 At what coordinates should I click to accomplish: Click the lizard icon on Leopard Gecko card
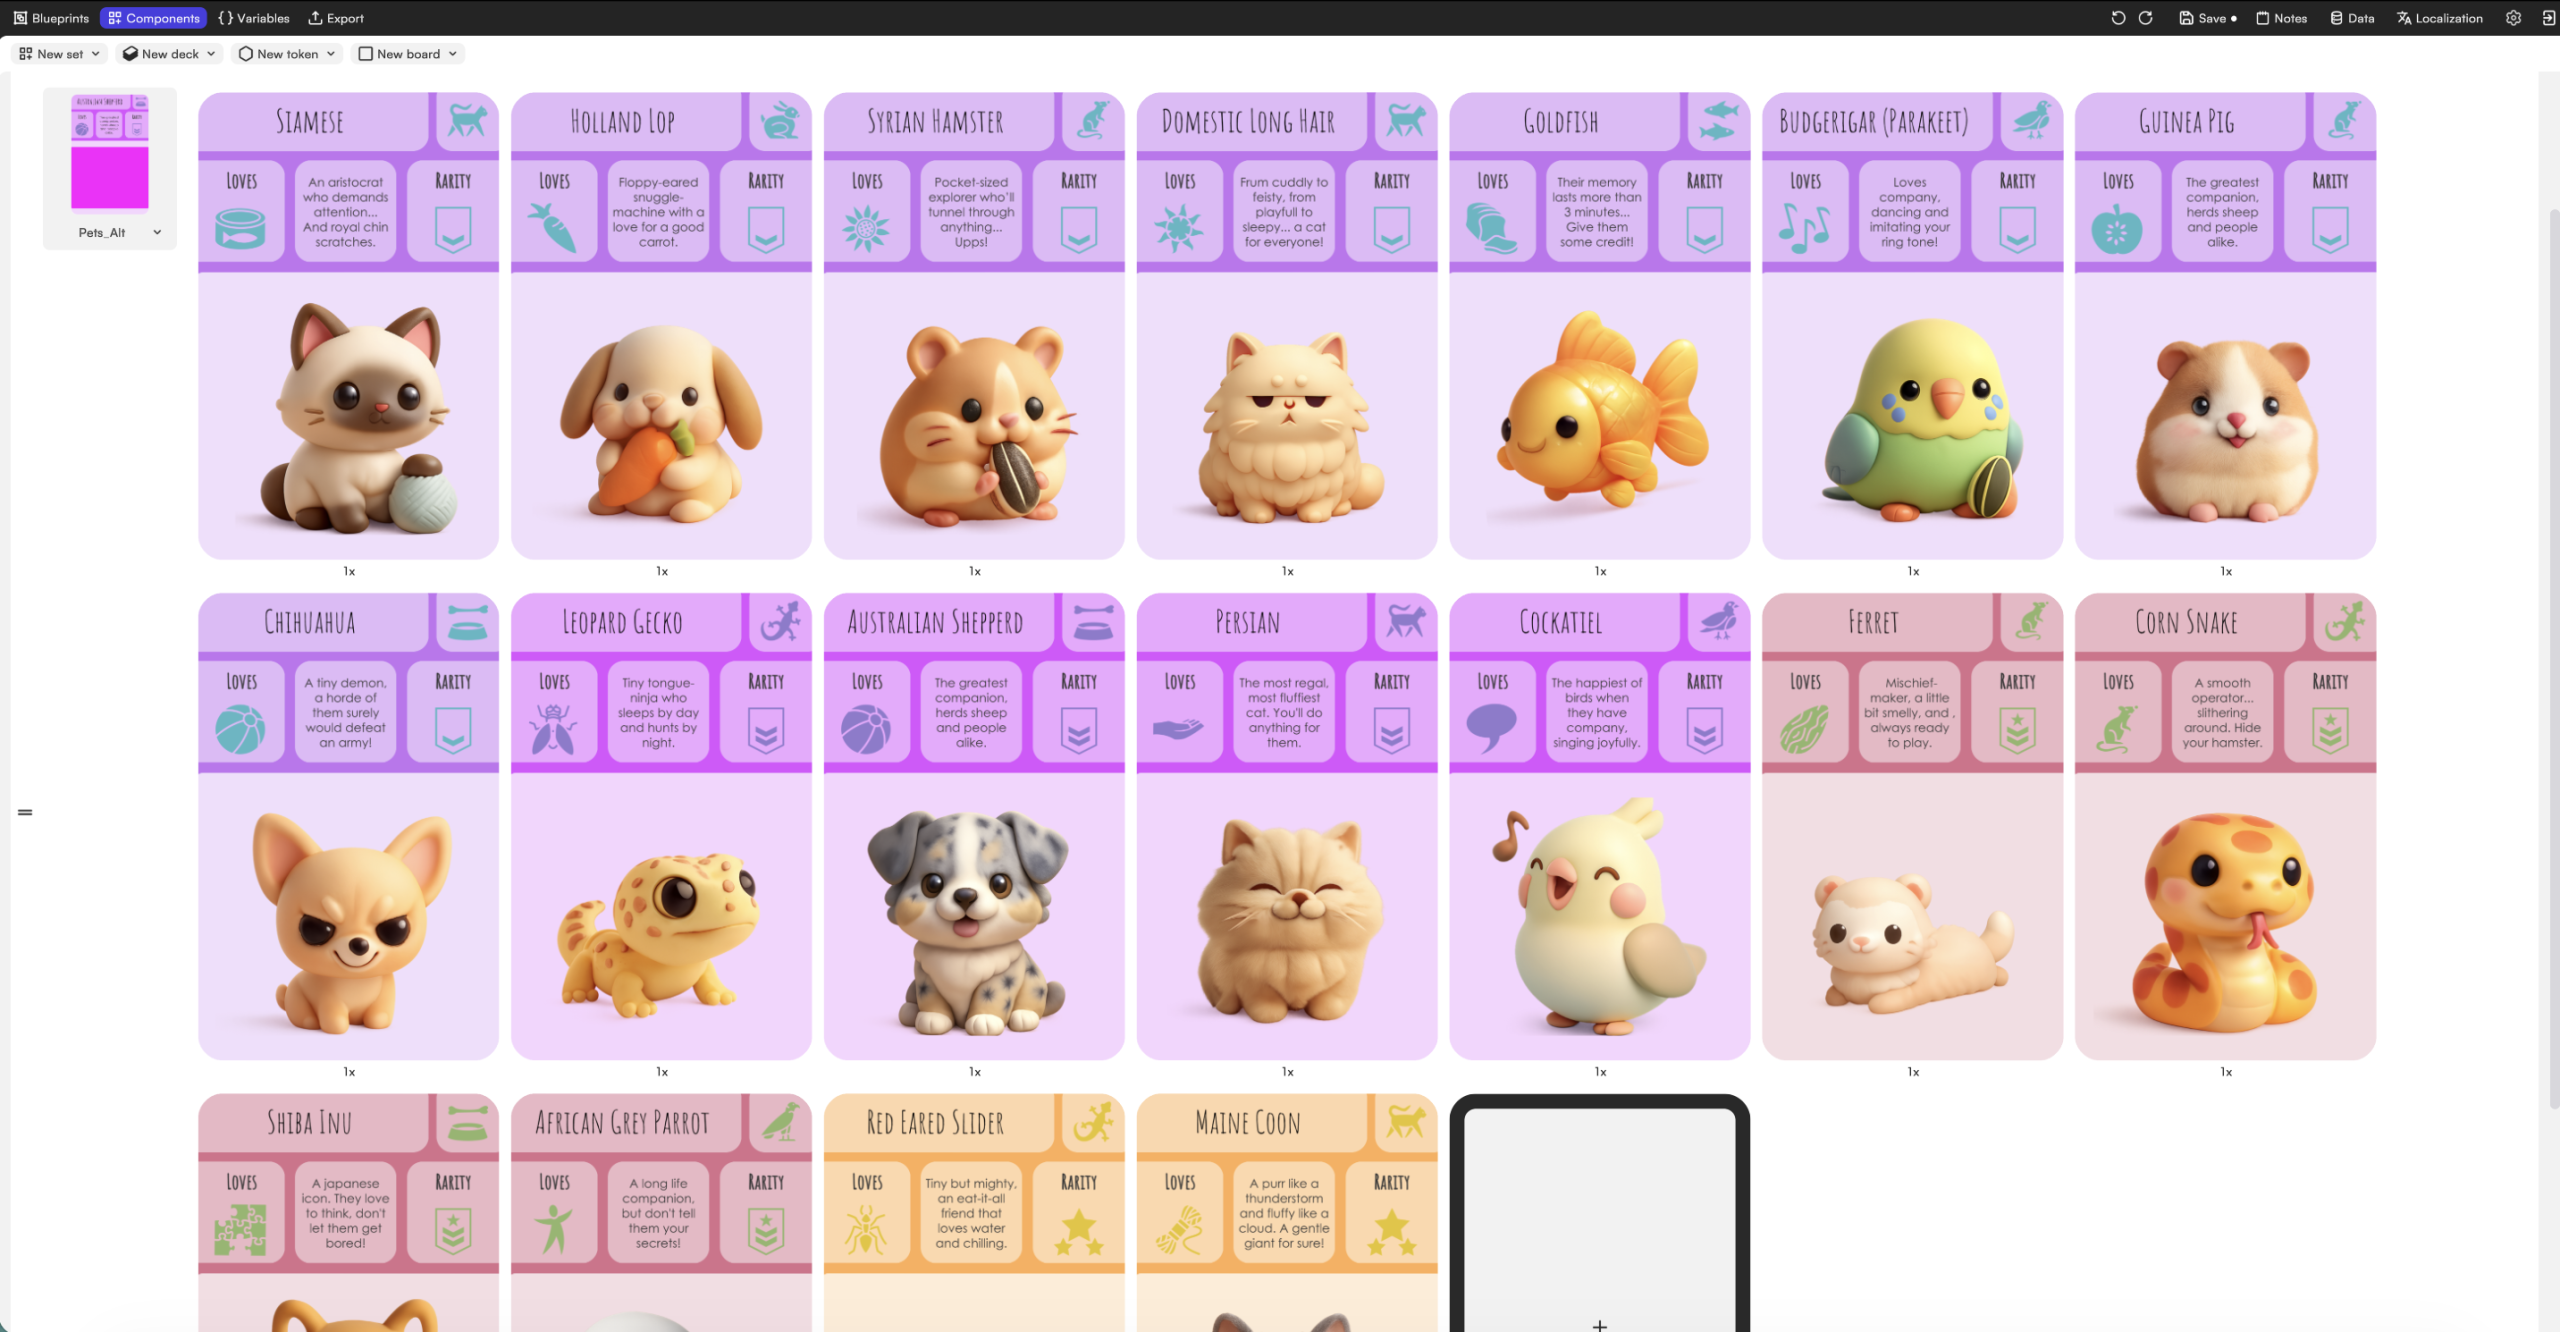click(780, 622)
